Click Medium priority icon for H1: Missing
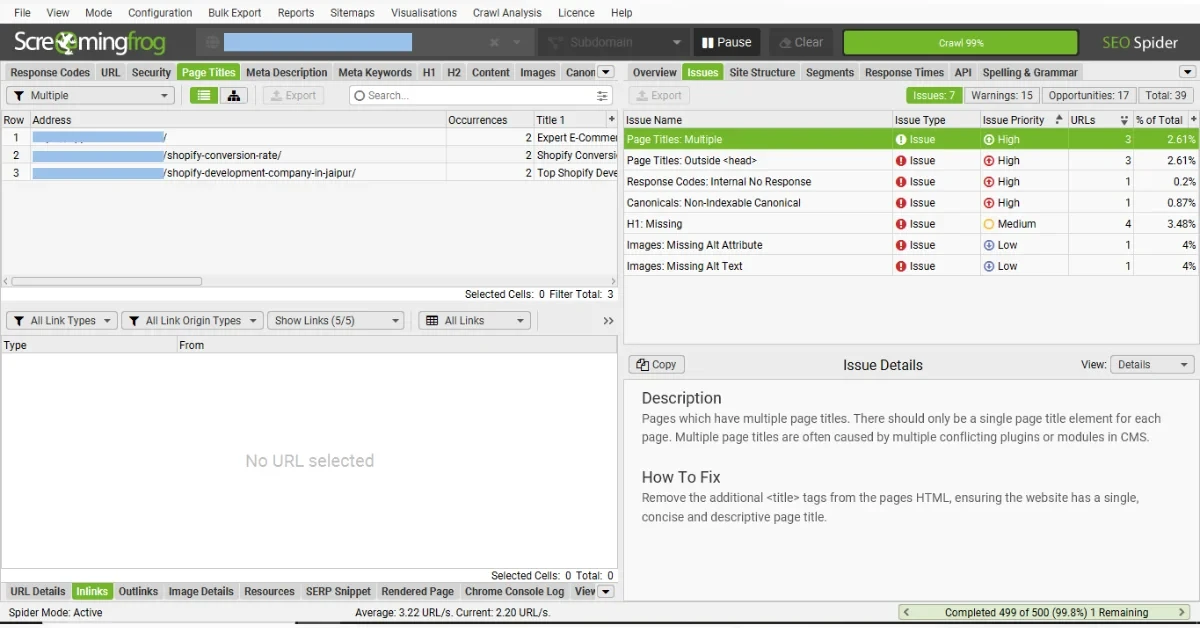 [x=989, y=224]
